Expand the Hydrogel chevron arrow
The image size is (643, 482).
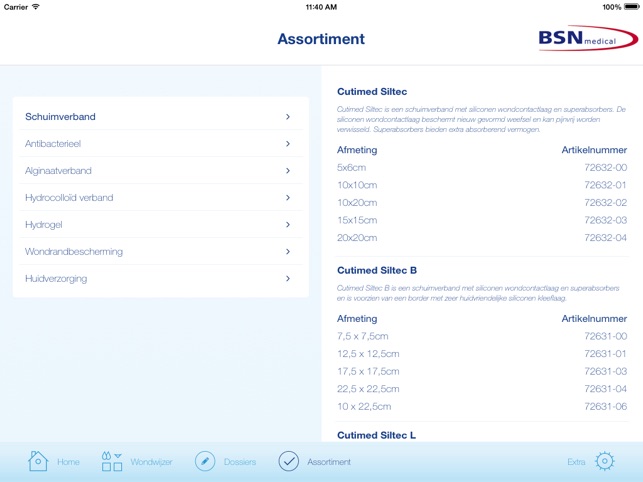click(288, 225)
